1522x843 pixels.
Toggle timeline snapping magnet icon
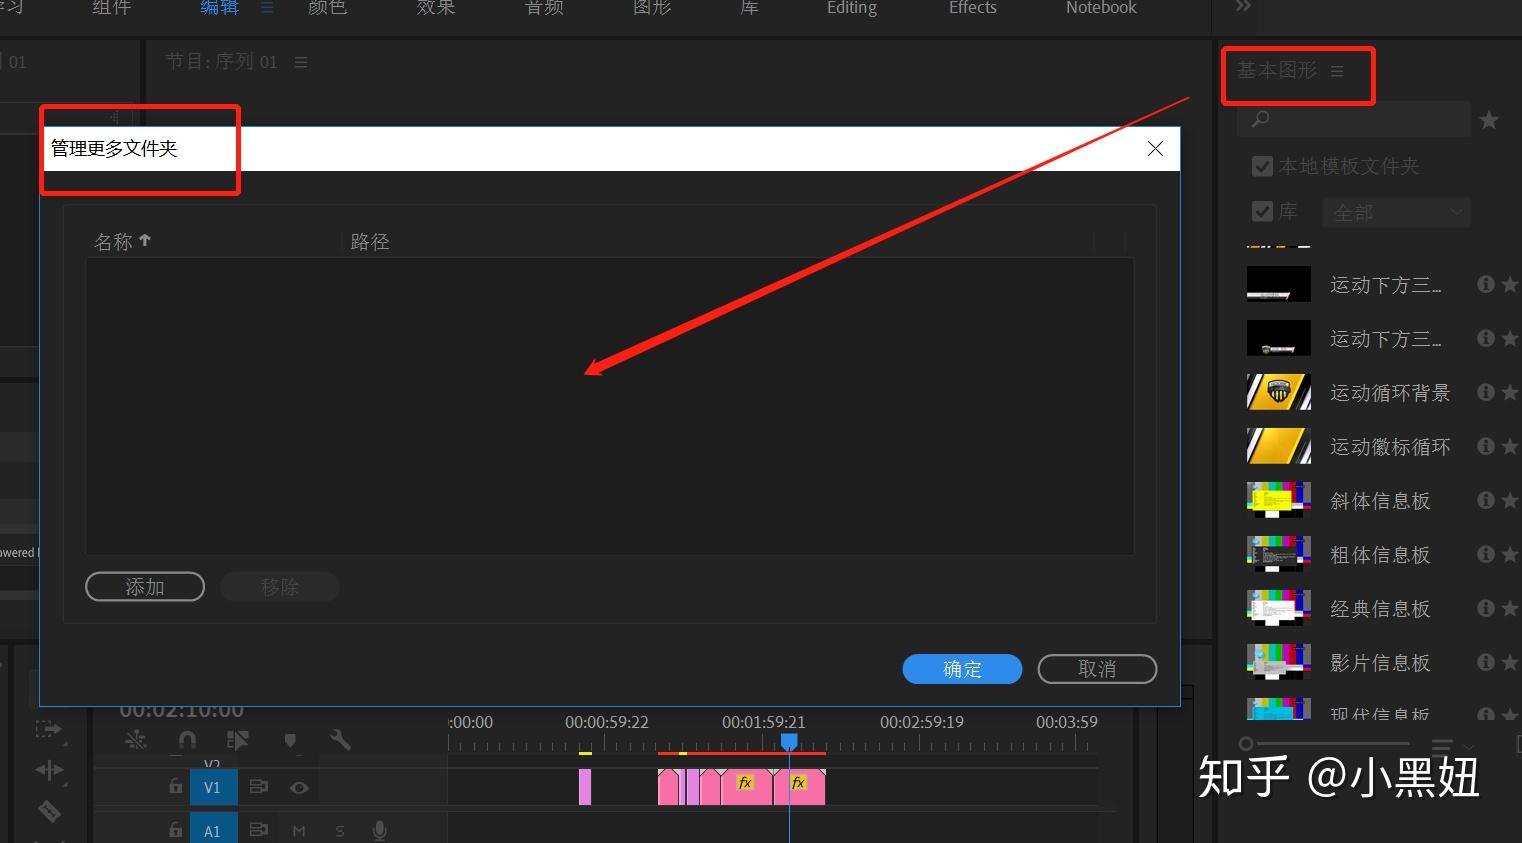coord(187,740)
